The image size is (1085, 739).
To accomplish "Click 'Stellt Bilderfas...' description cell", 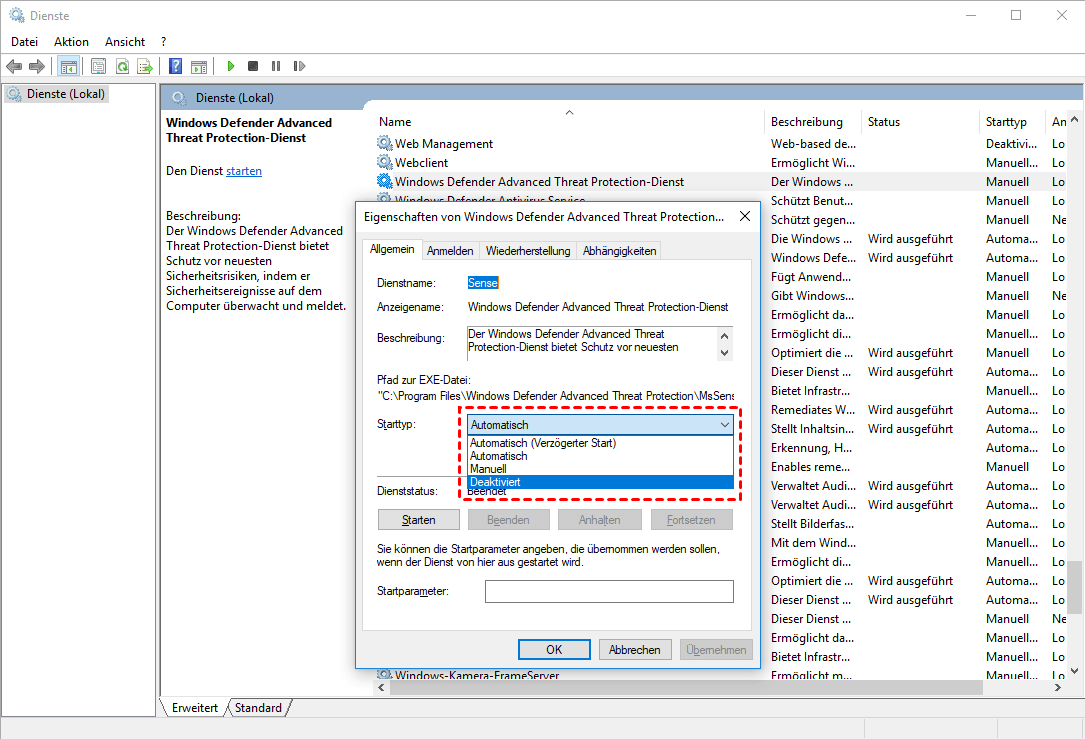I will [812, 524].
